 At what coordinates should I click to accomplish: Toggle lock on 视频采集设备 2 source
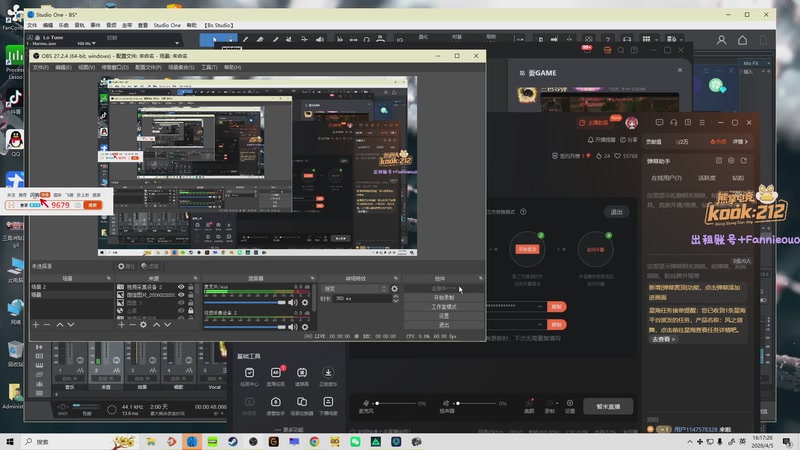(x=190, y=287)
